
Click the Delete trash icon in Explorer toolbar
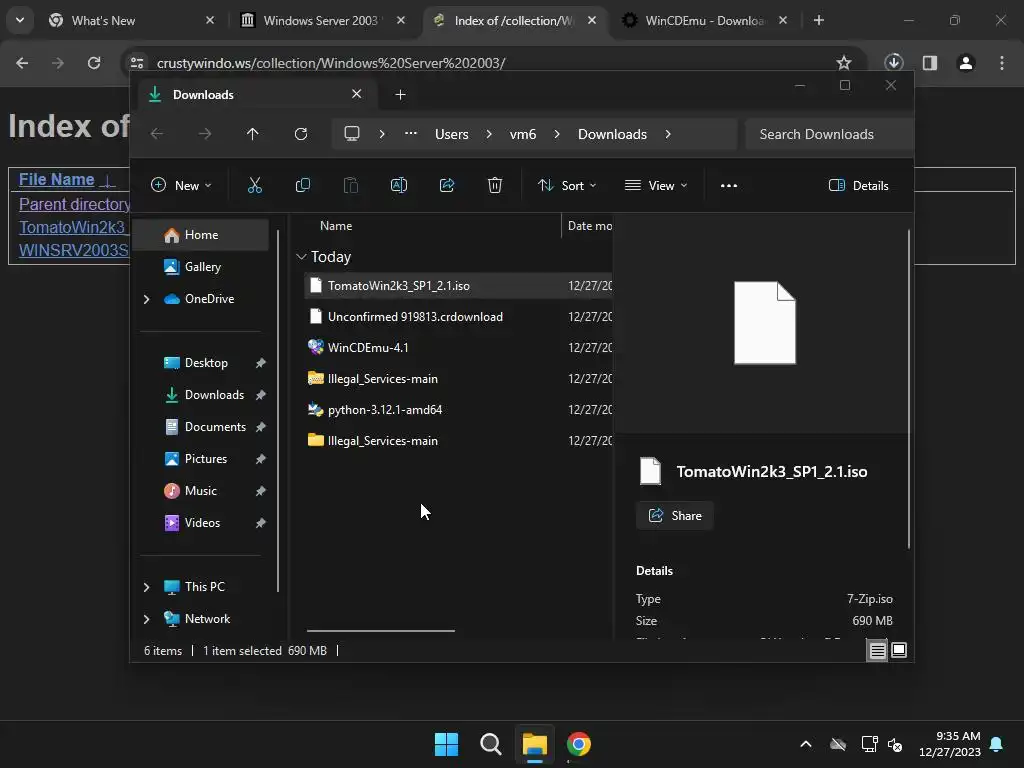[x=495, y=185]
